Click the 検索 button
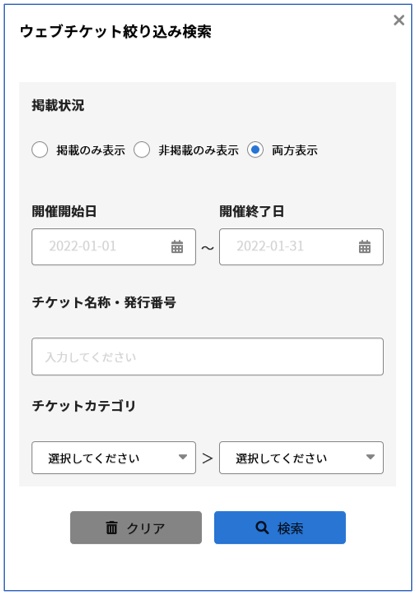The image size is (417, 598). [x=280, y=527]
